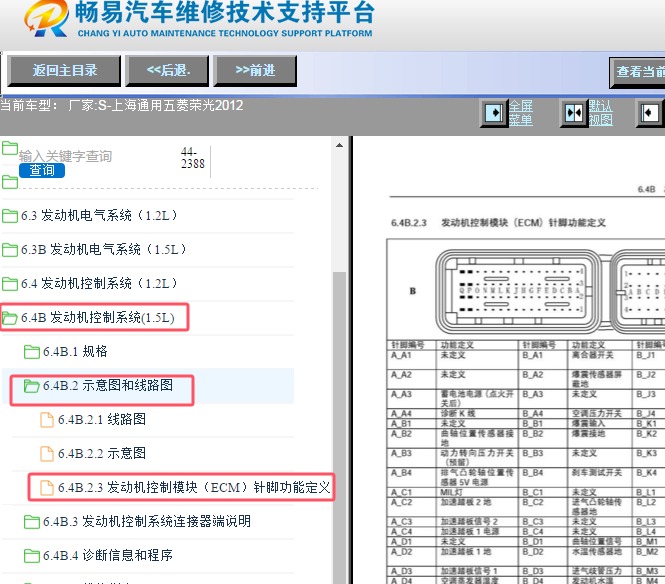Open the 默认视图 link

(x=601, y=113)
